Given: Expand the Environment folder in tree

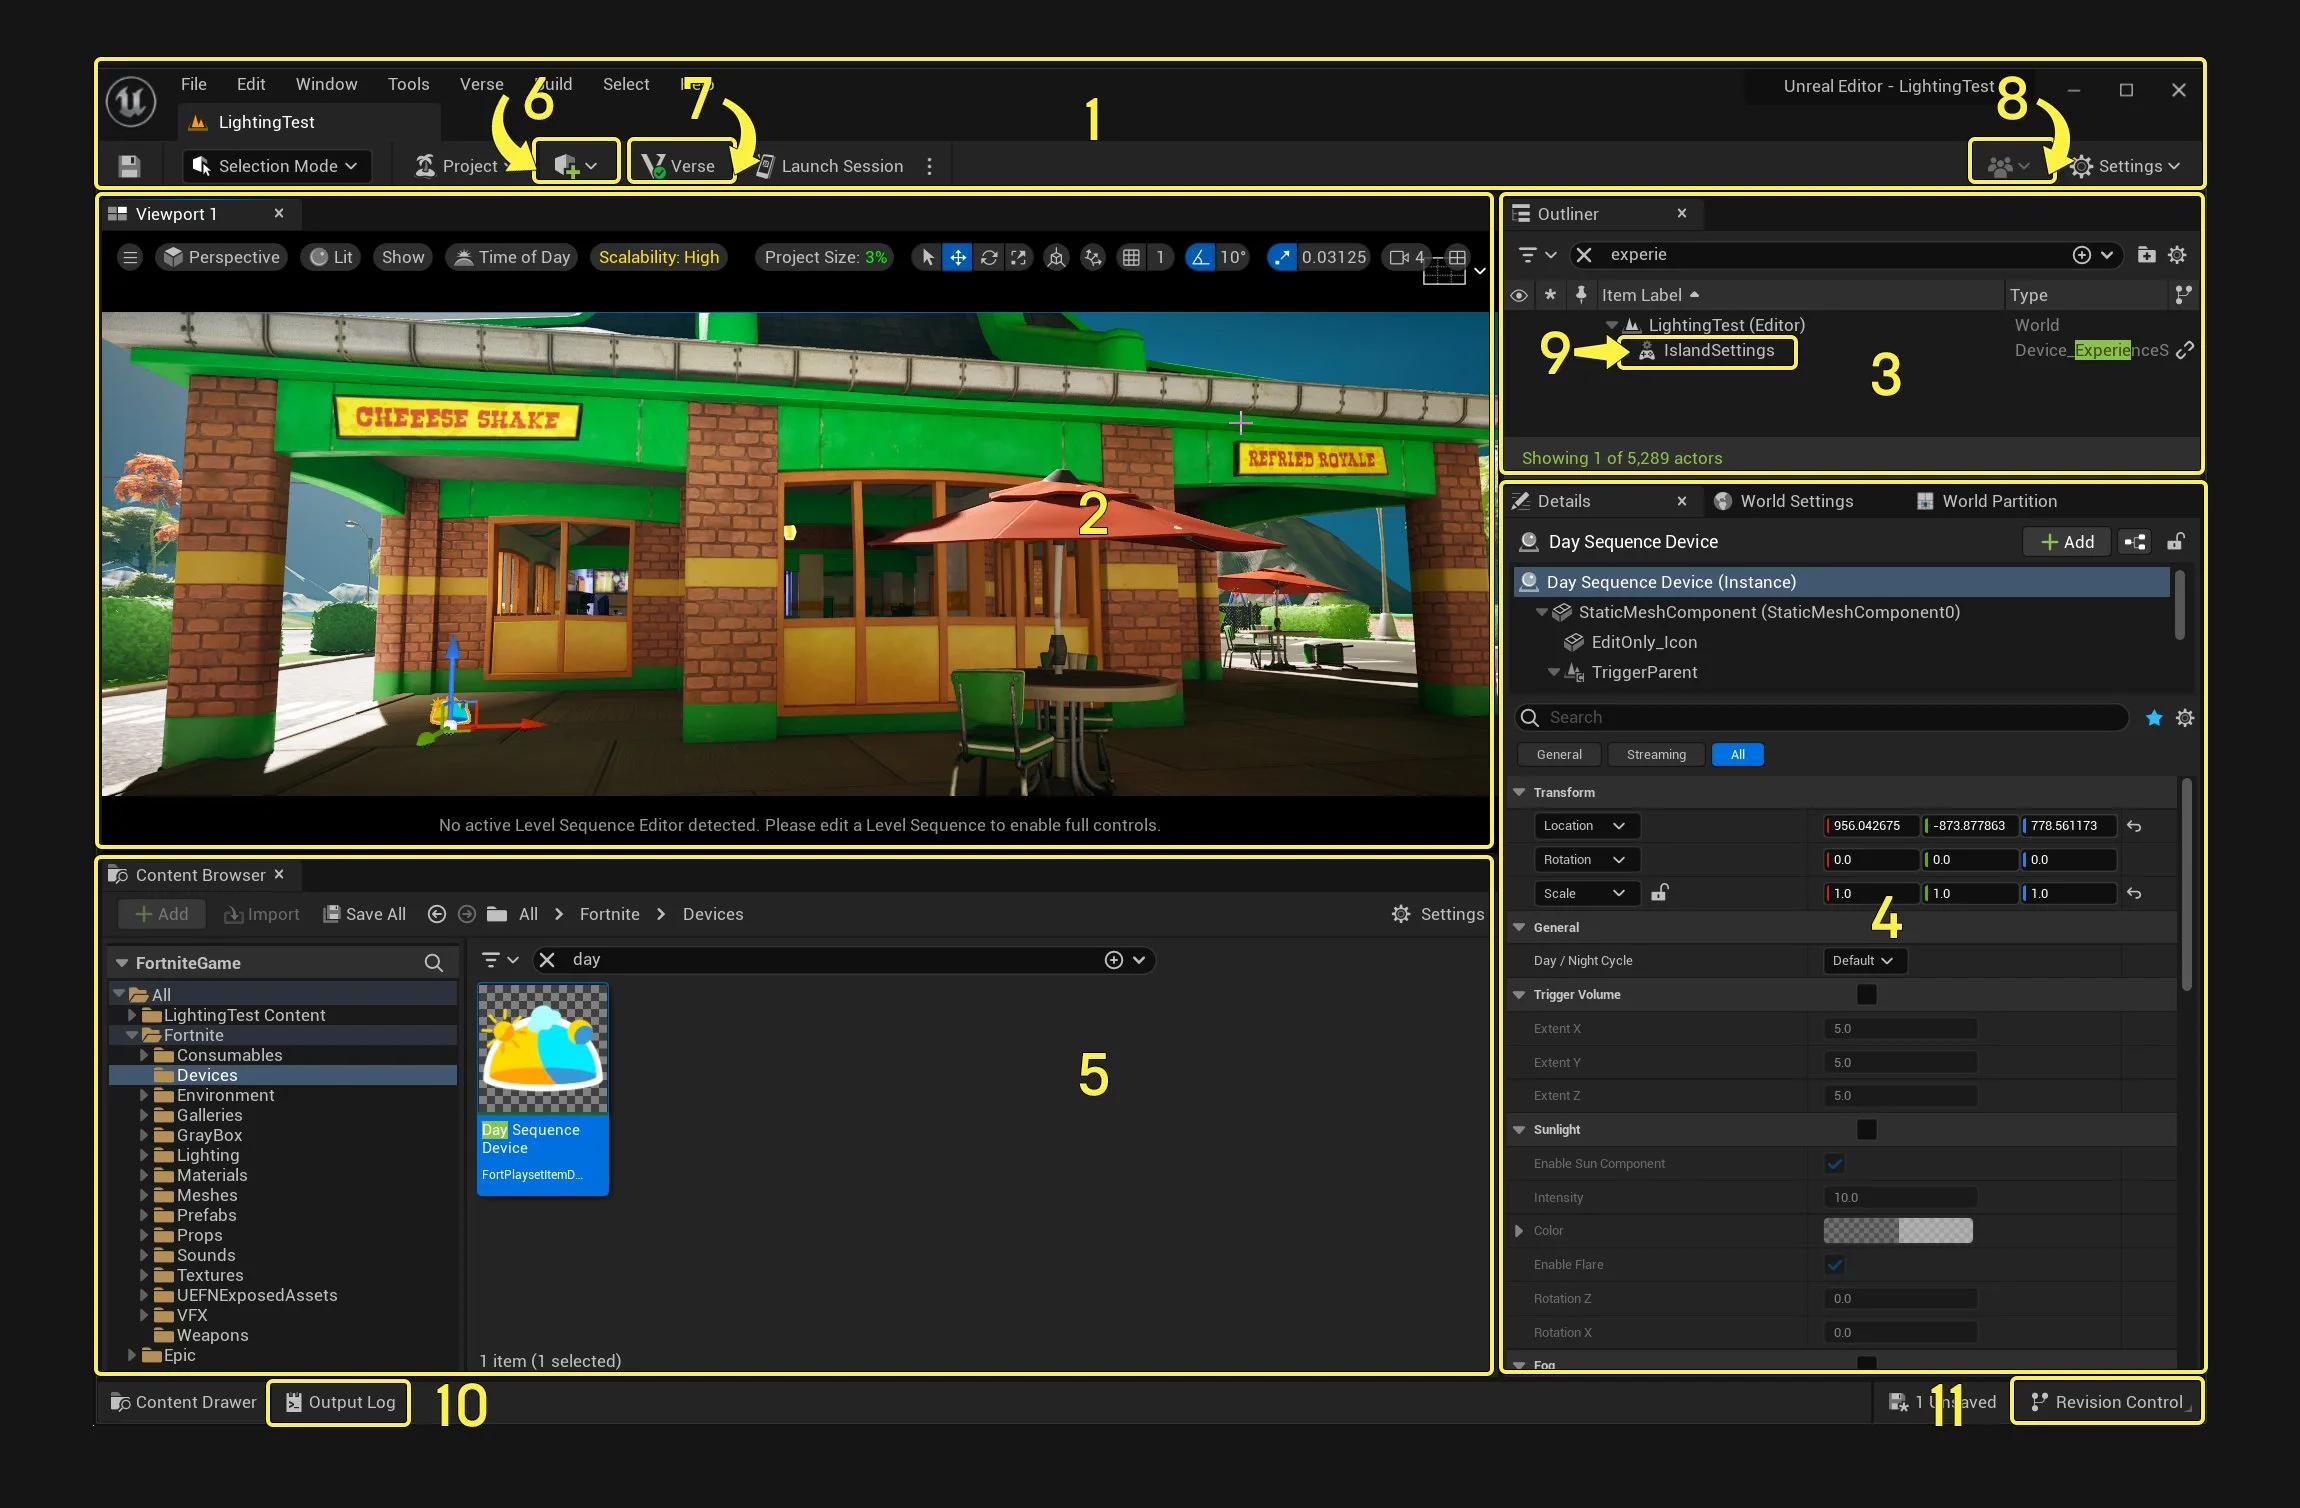Looking at the screenshot, I should pyautogui.click(x=144, y=1095).
